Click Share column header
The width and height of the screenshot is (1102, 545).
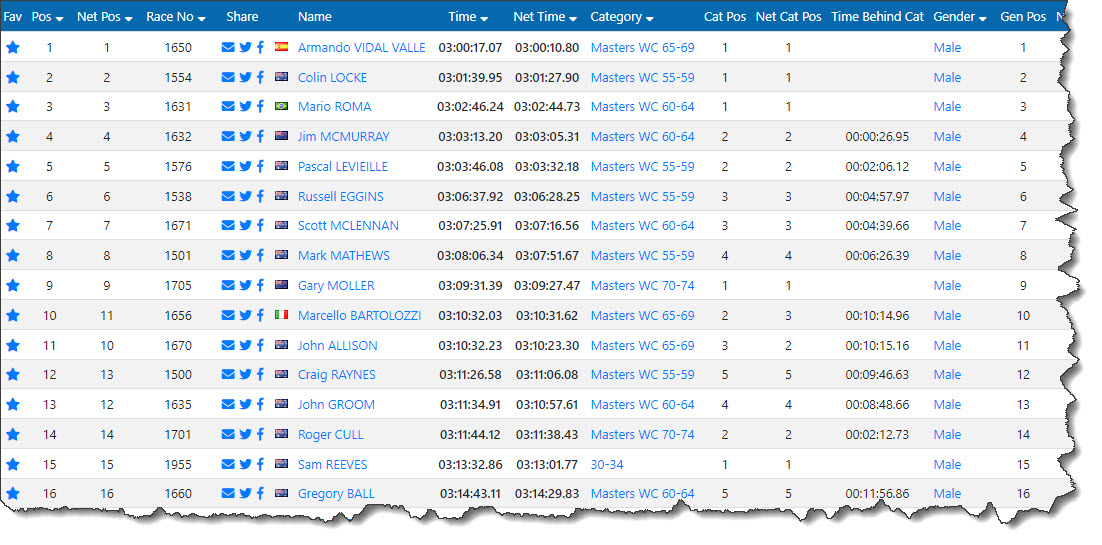click(x=242, y=17)
